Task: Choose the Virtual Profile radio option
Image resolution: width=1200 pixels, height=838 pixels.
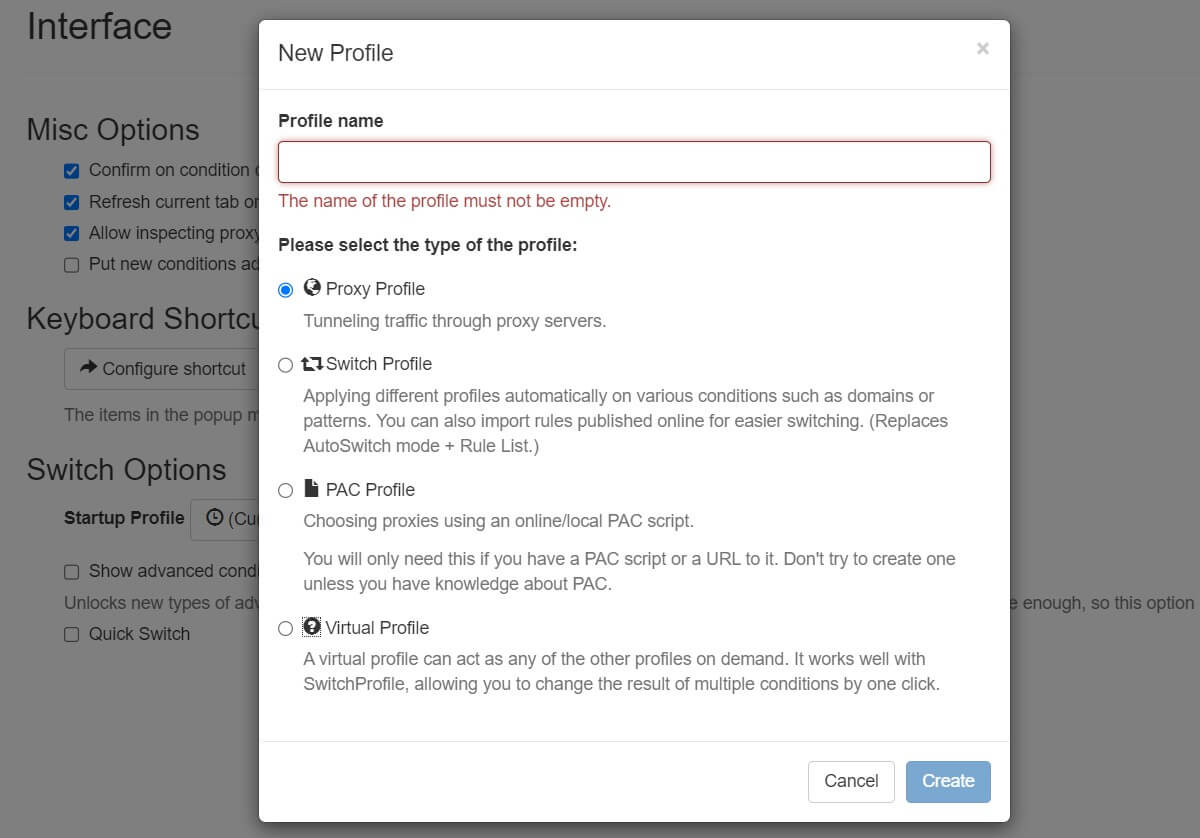Action: point(286,628)
